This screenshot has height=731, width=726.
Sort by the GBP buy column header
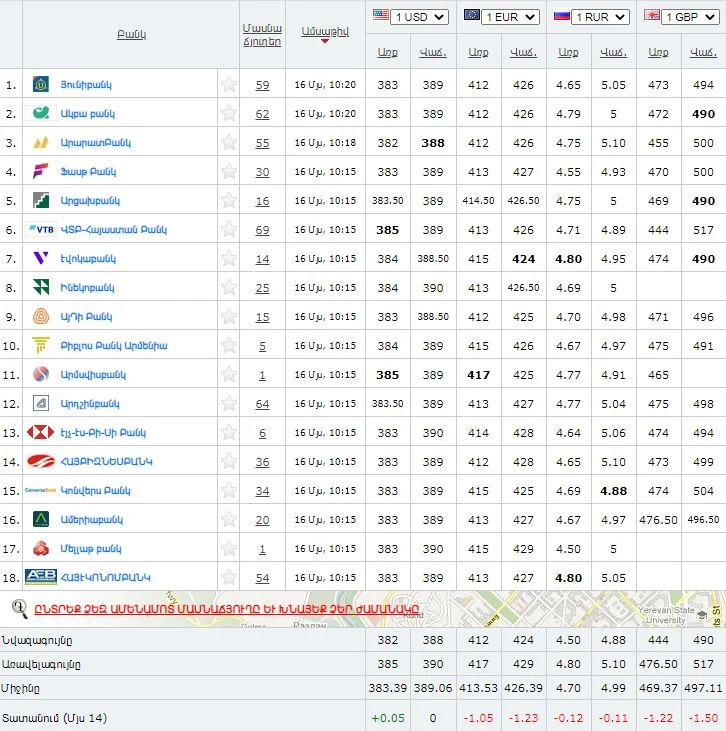pyautogui.click(x=658, y=52)
